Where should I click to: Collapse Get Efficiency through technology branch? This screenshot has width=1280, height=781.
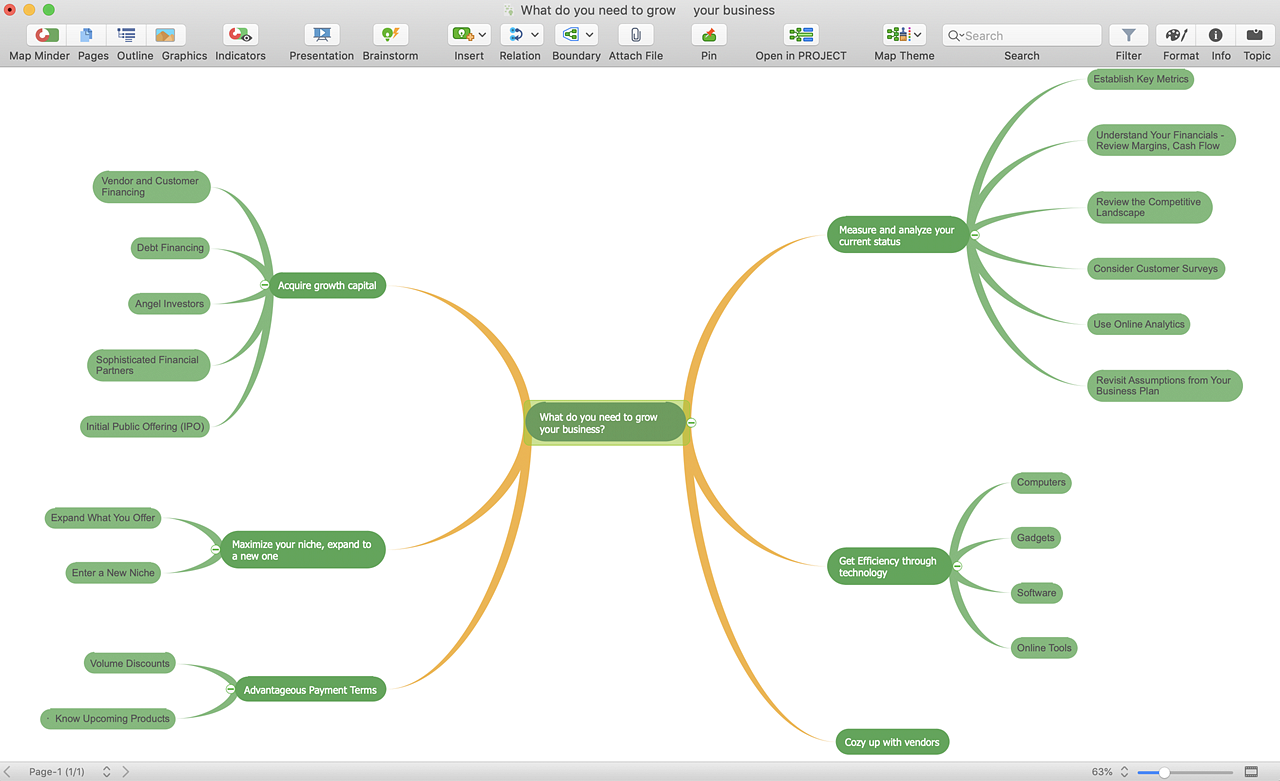pyautogui.click(x=957, y=566)
